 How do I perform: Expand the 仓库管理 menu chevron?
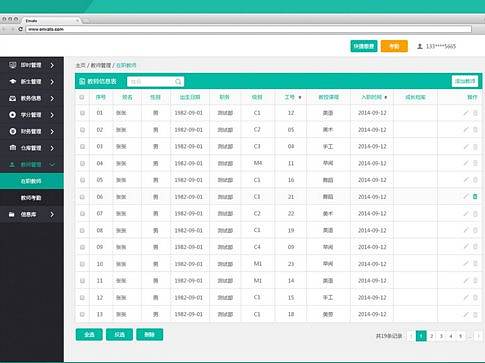52,148
